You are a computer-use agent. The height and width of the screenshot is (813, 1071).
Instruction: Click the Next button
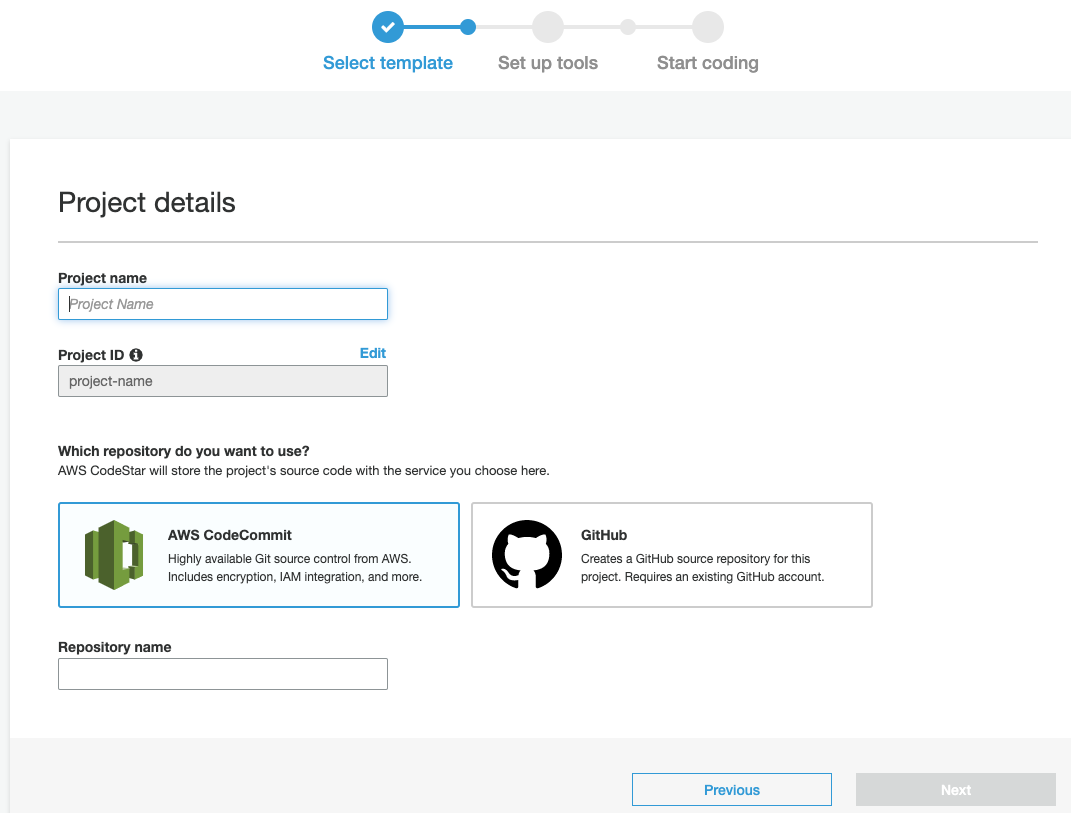coord(956,790)
